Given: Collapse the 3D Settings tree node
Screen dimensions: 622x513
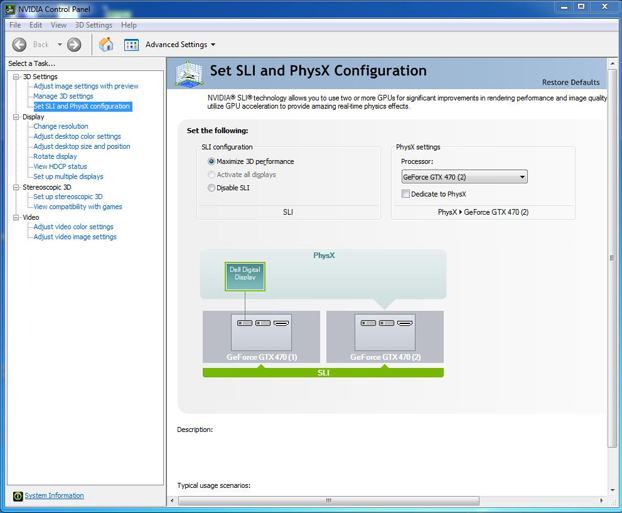Looking at the screenshot, I should (16, 77).
